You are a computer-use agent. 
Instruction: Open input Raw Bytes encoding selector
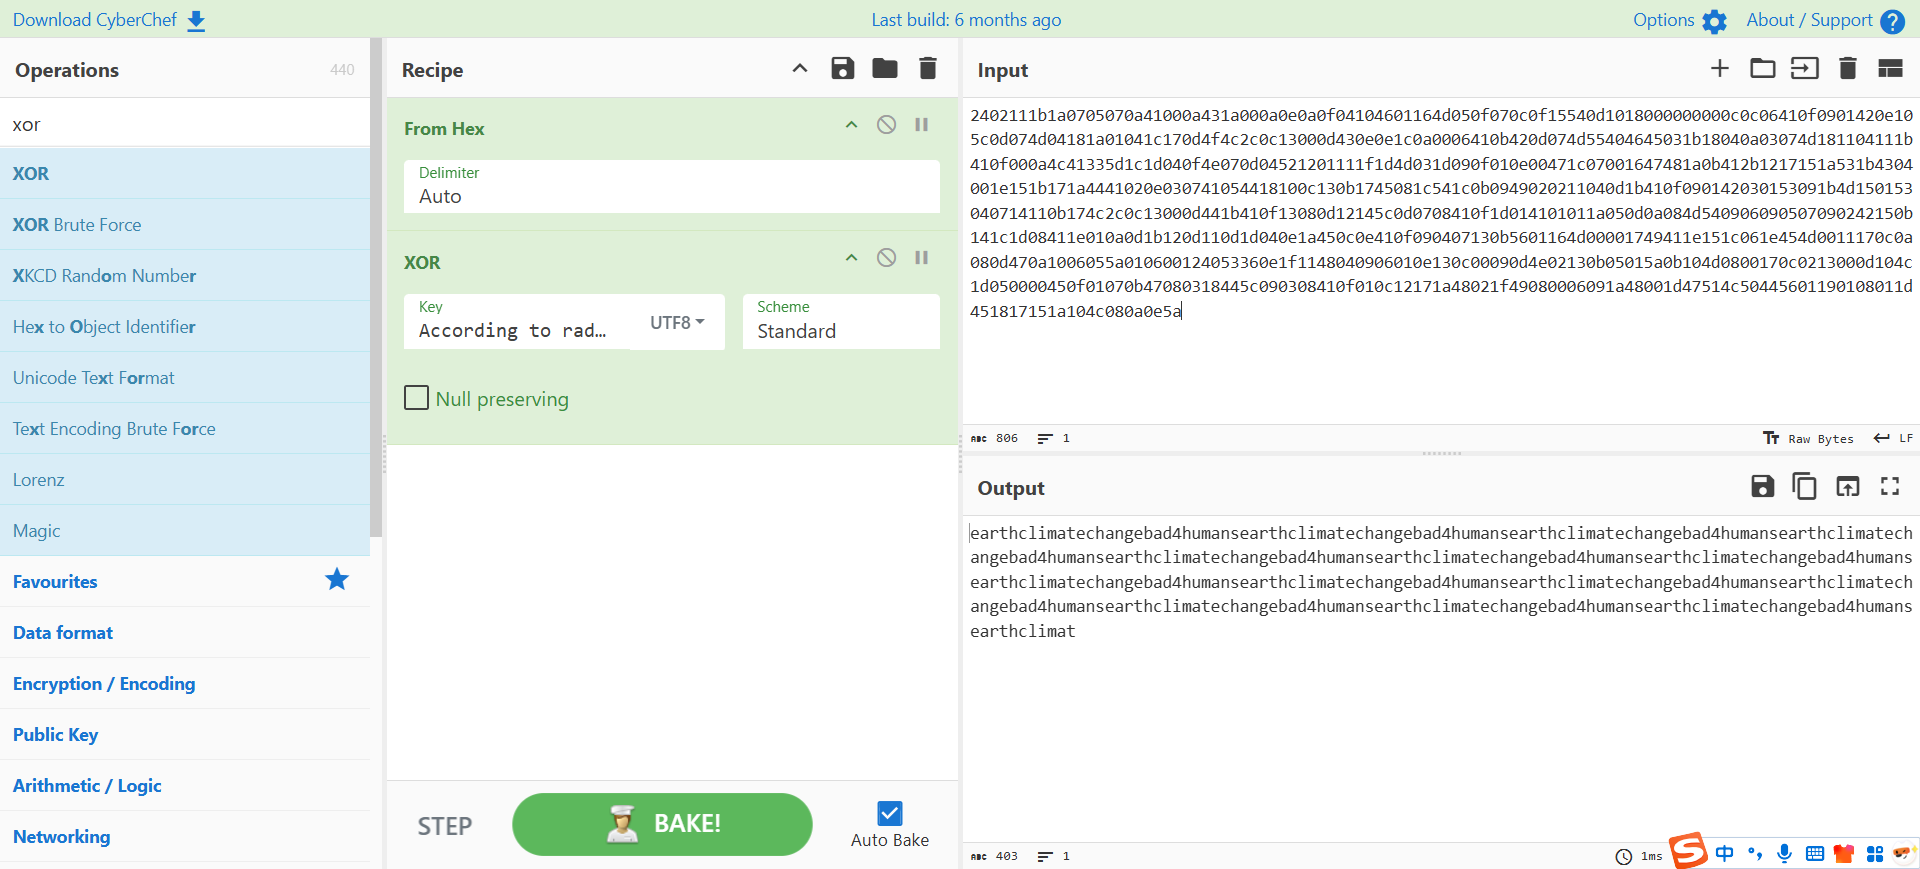[1808, 438]
